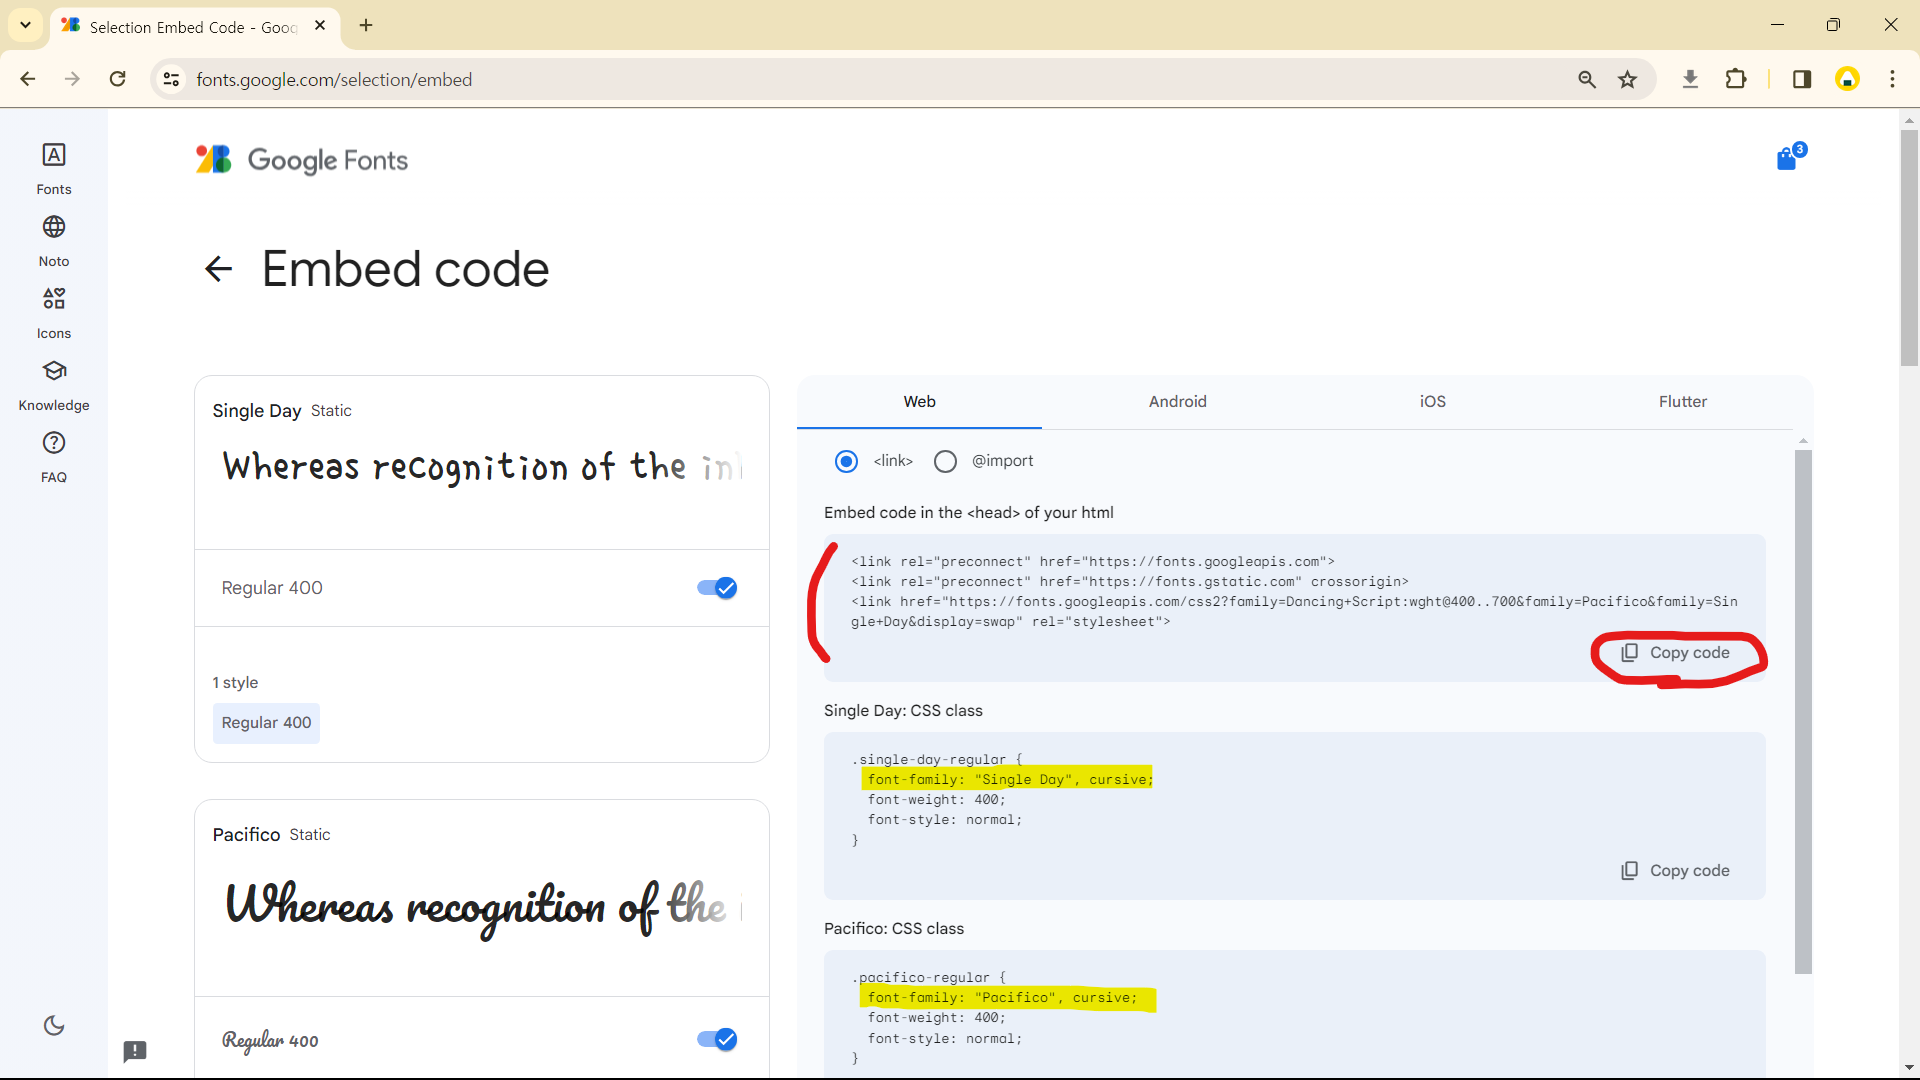
Task: Switch to the Flutter tab
Action: [1682, 402]
